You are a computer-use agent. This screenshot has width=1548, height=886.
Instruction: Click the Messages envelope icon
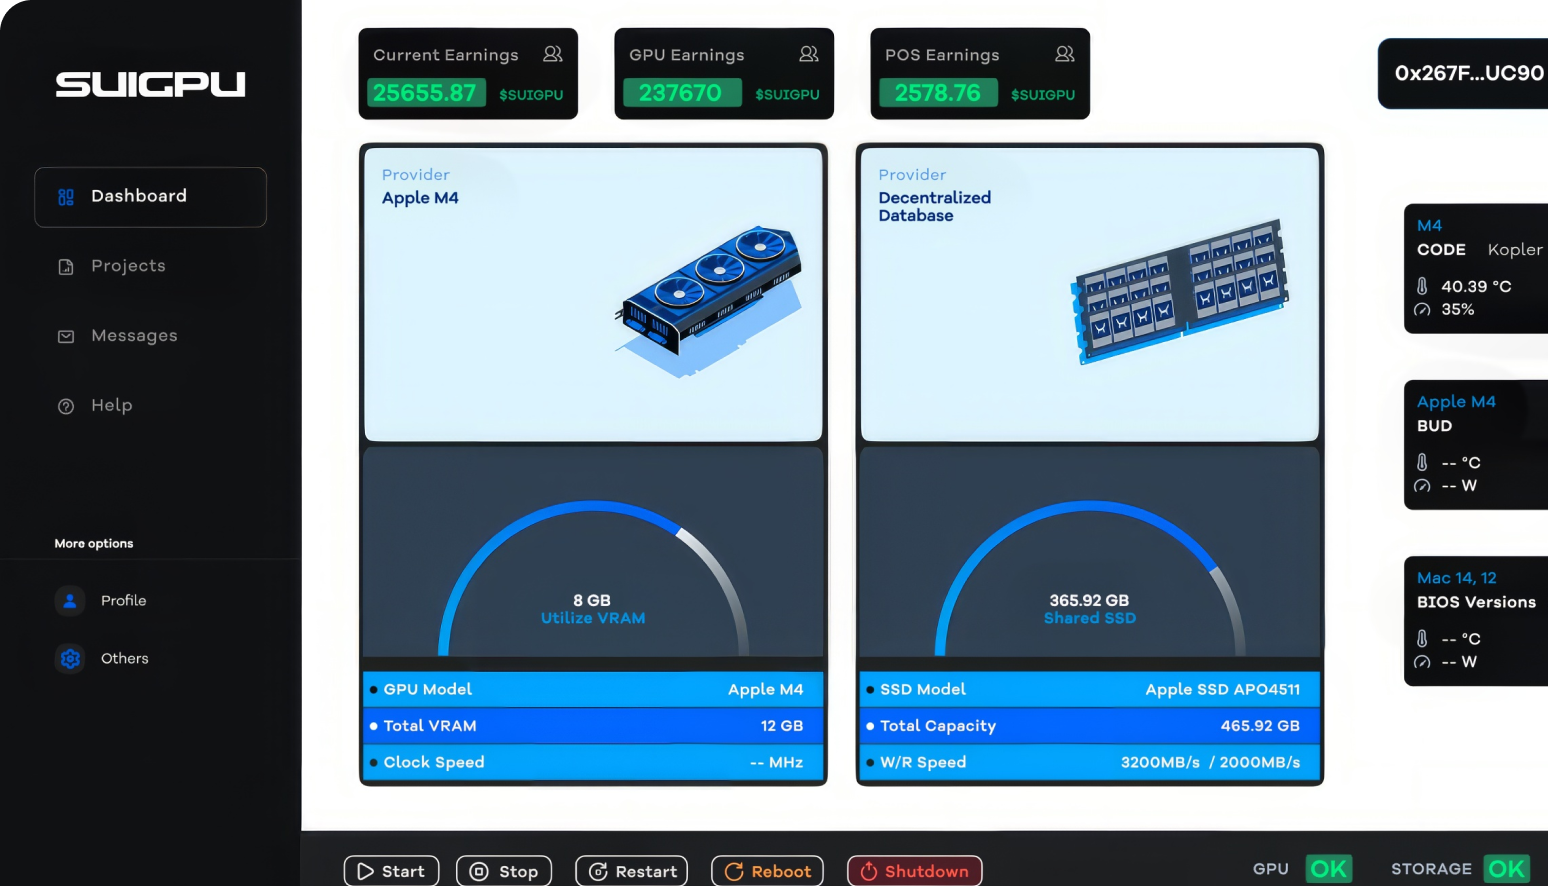[66, 337]
